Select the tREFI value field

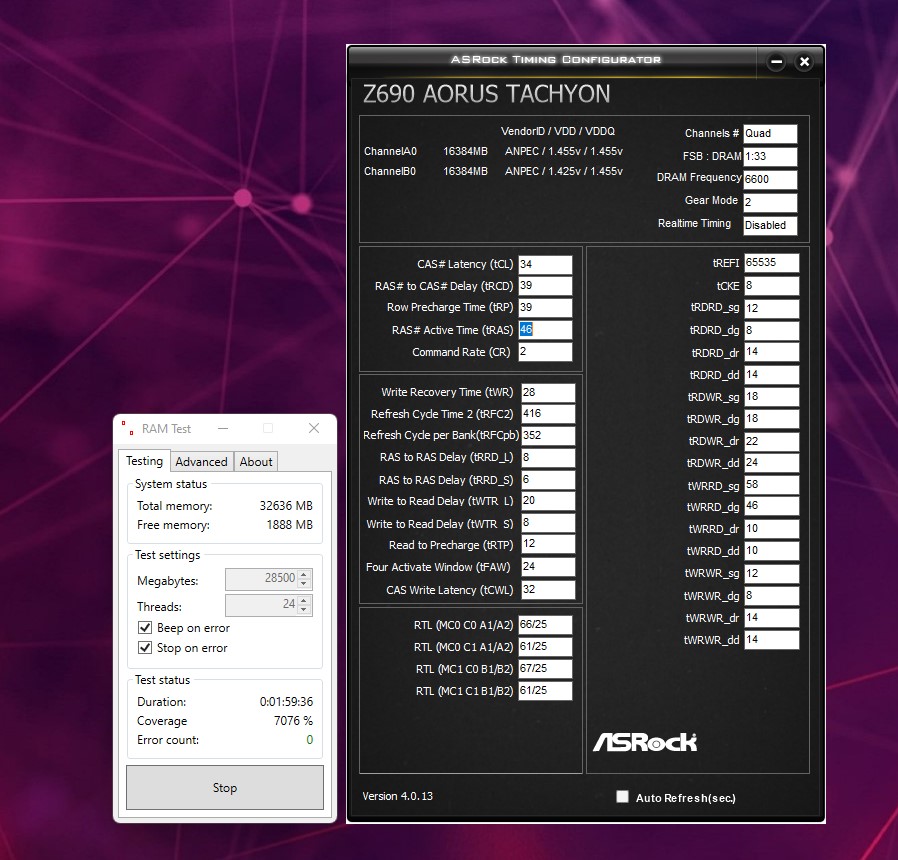coord(771,263)
